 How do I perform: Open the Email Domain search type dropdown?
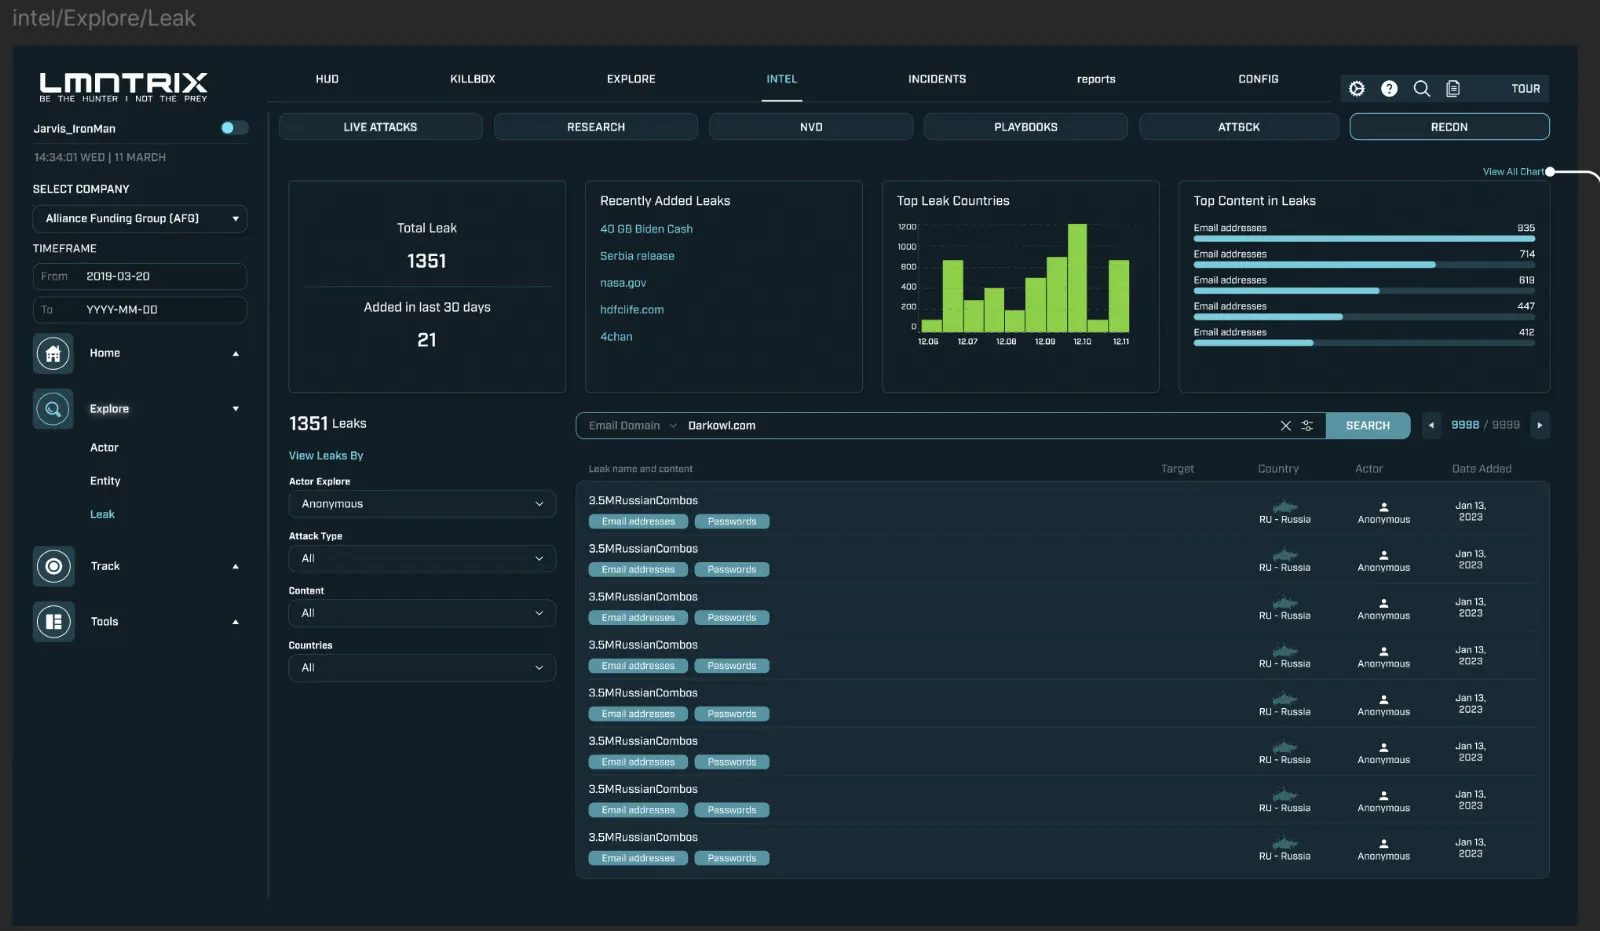click(632, 426)
